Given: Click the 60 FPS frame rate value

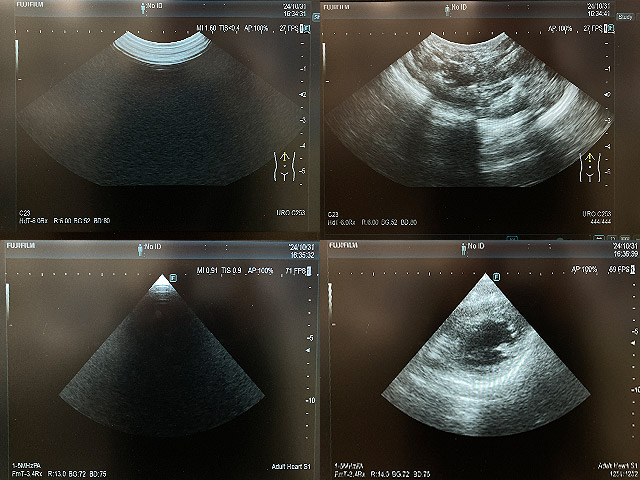Looking at the screenshot, I should [619, 269].
